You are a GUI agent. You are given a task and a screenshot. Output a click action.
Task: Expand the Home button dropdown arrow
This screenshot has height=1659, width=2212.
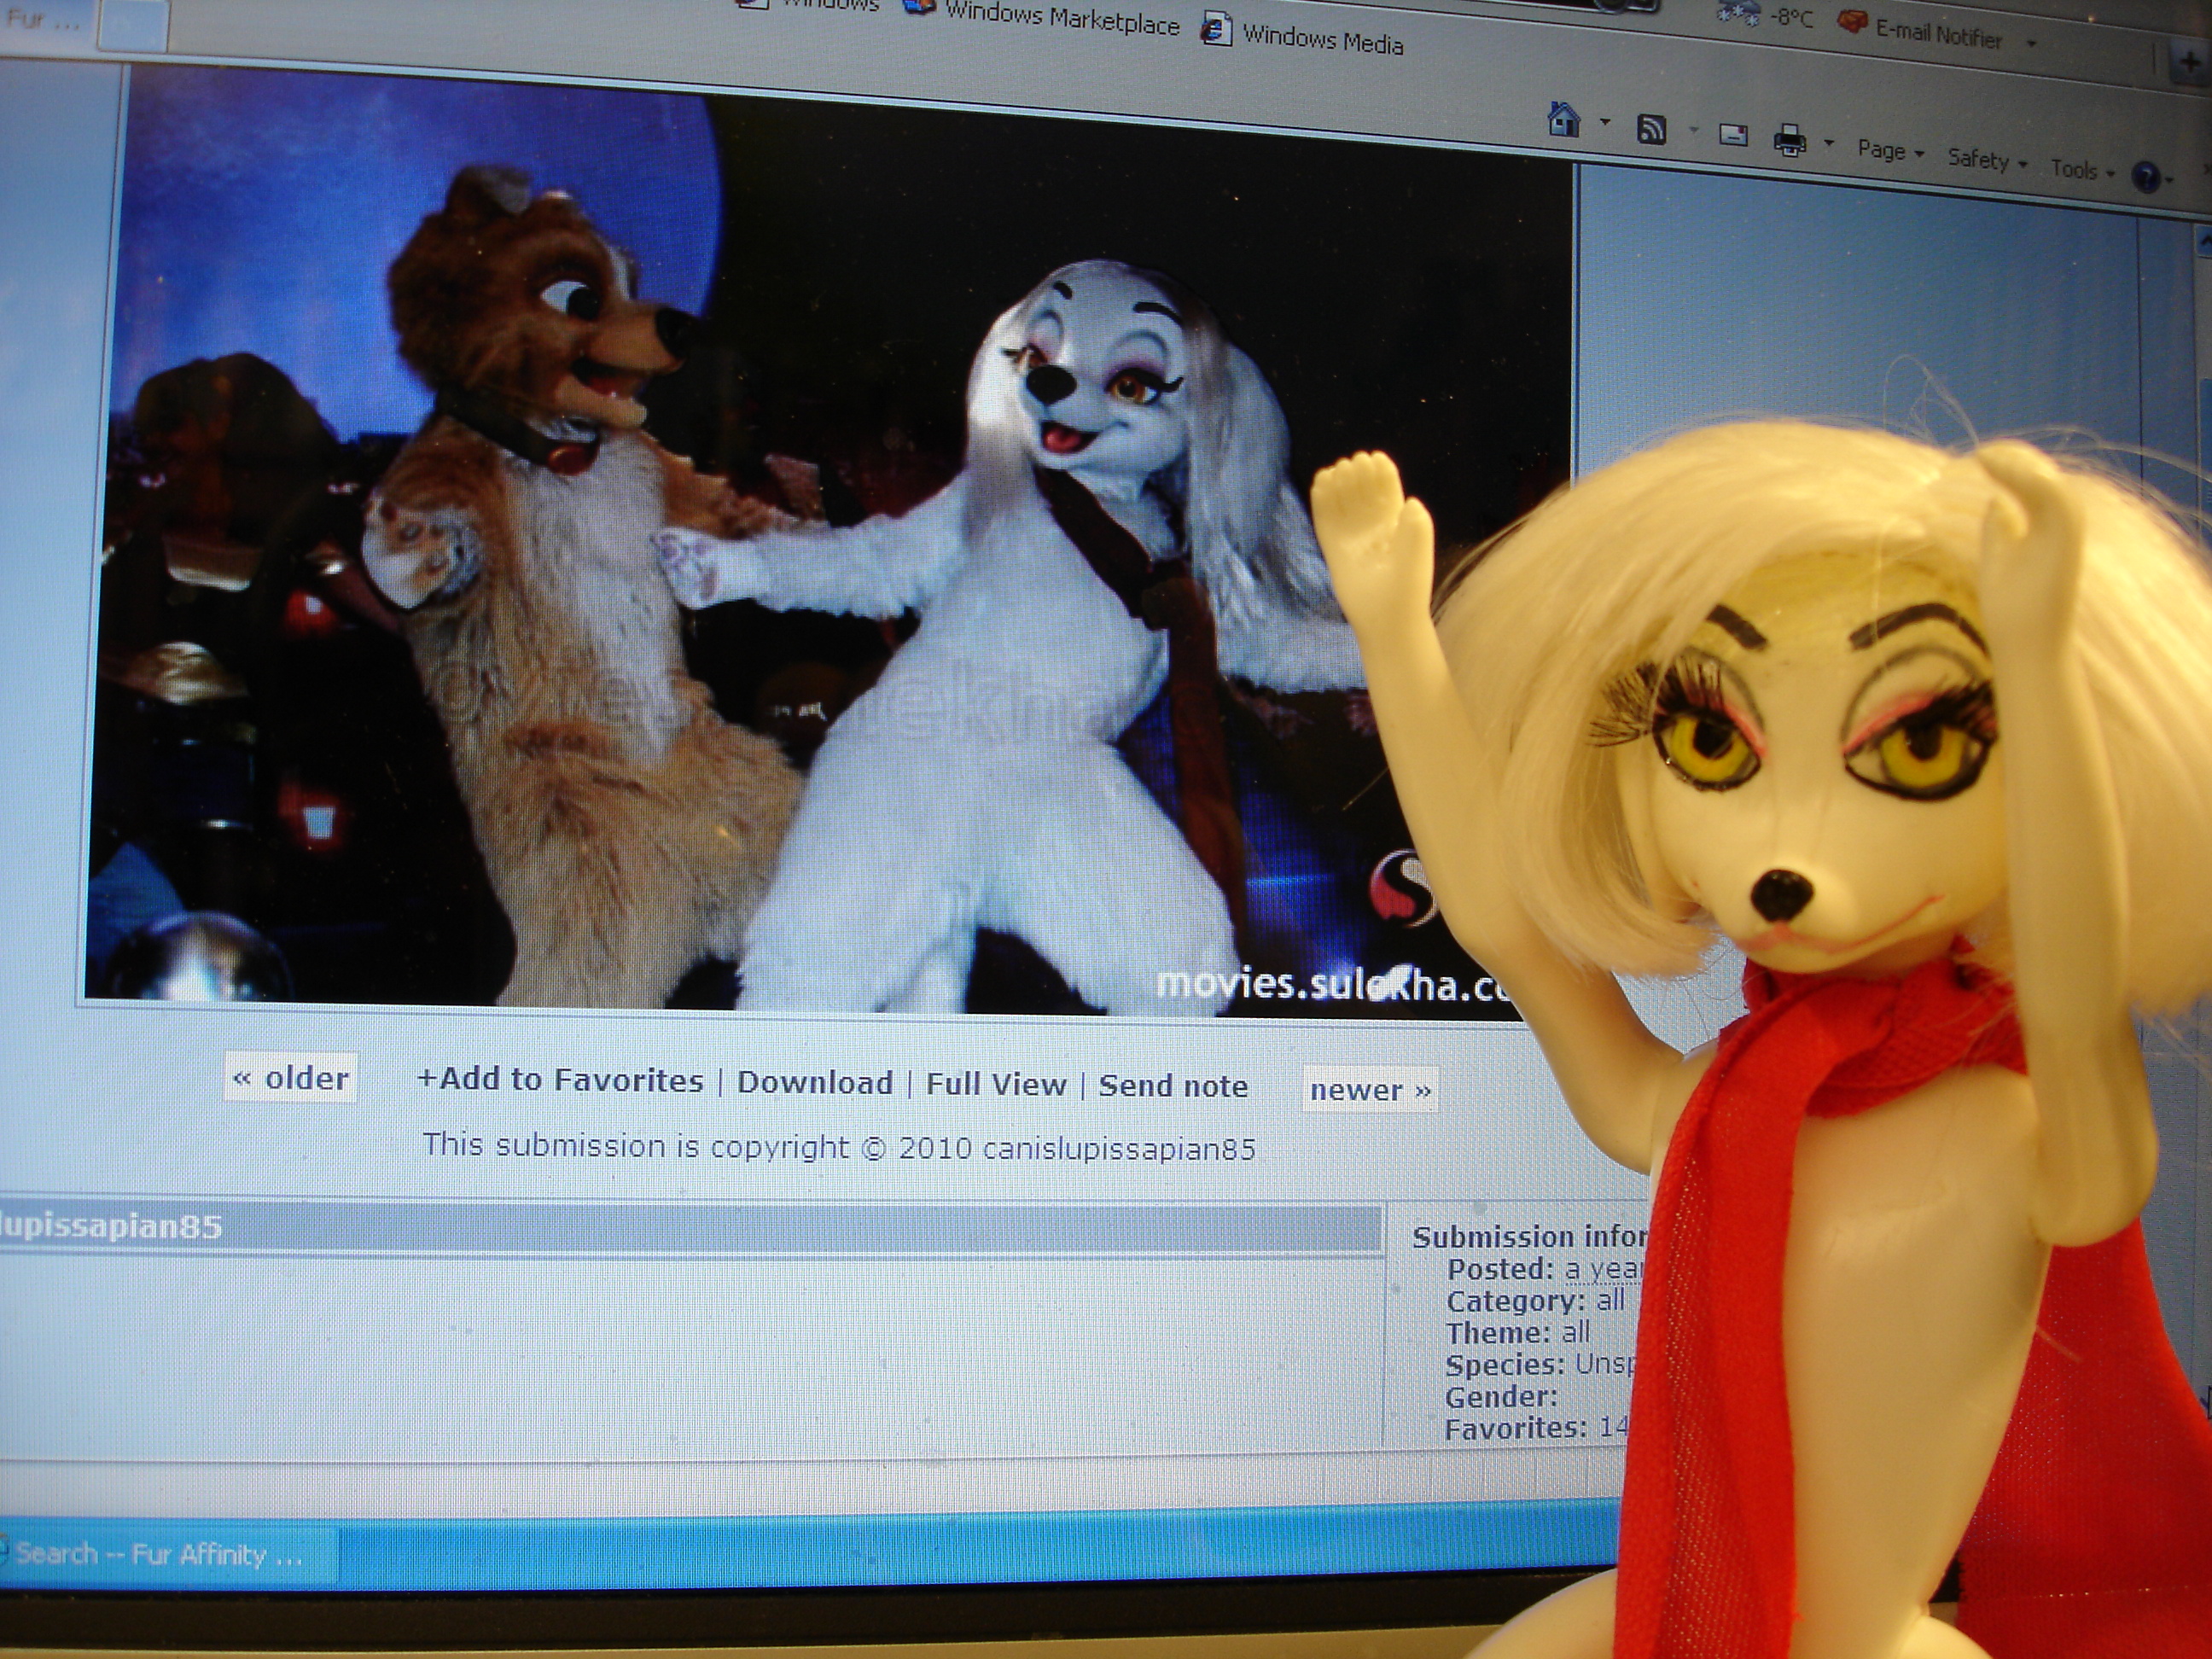pyautogui.click(x=1604, y=123)
